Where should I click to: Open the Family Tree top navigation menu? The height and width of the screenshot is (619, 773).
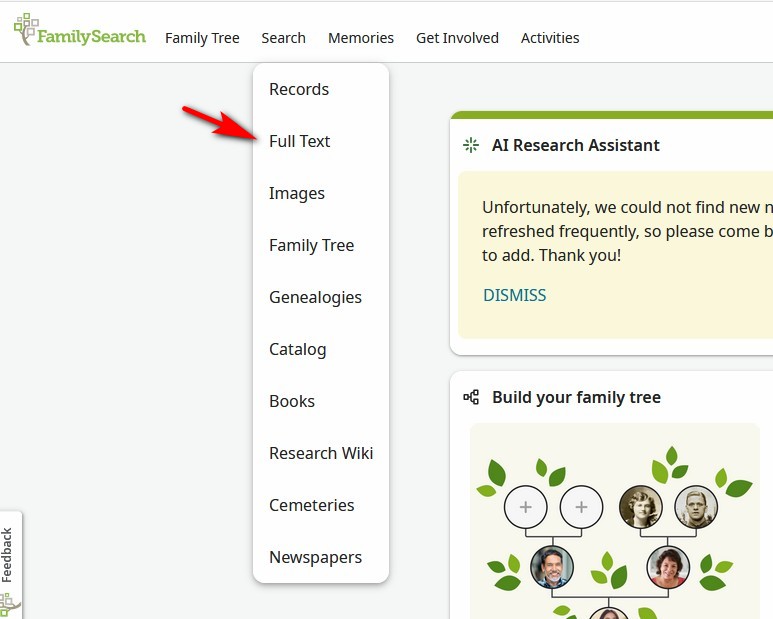click(202, 38)
